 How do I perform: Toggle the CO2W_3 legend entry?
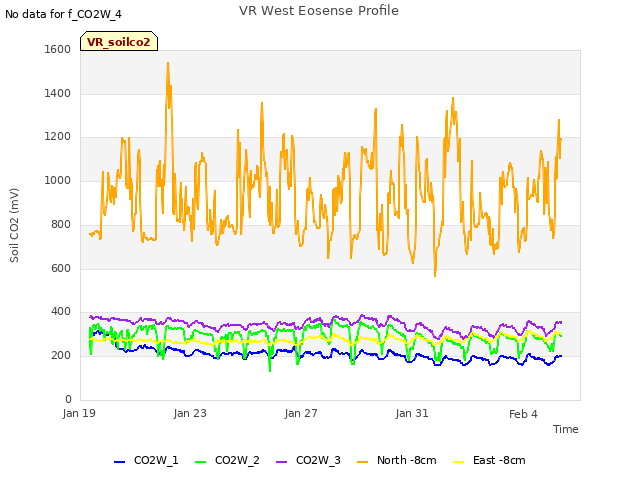coord(308,461)
